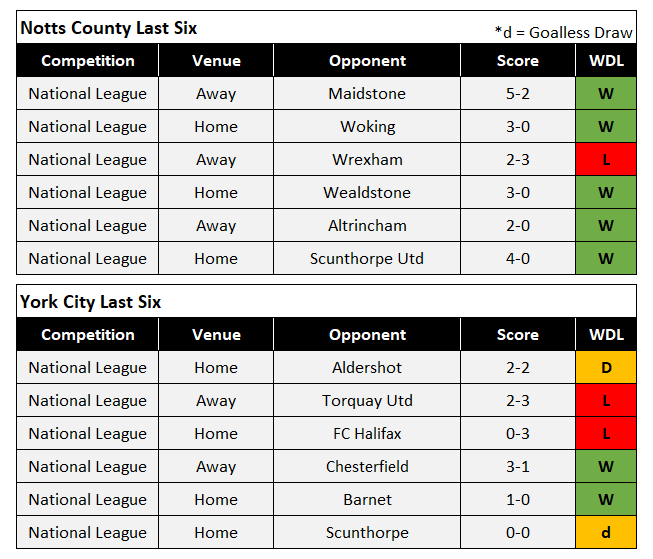Click the green W cell for Barnet

[606, 500]
